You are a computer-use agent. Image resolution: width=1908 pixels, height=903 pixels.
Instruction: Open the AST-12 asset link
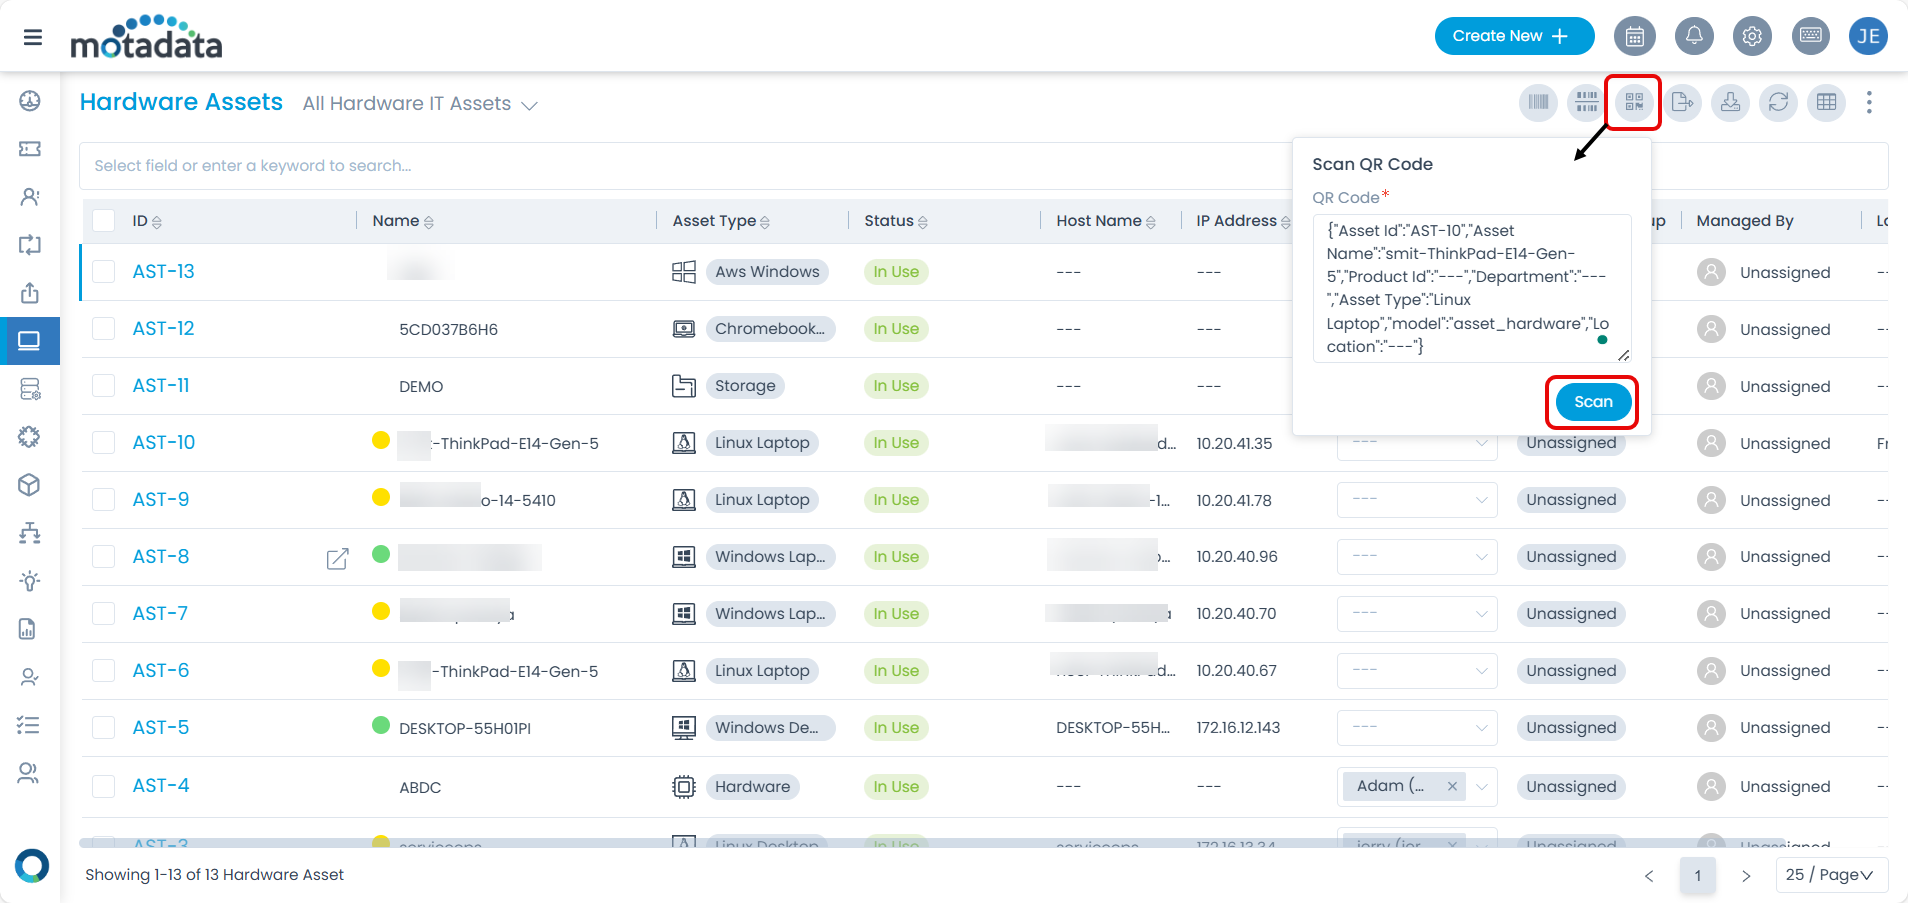[x=163, y=329]
